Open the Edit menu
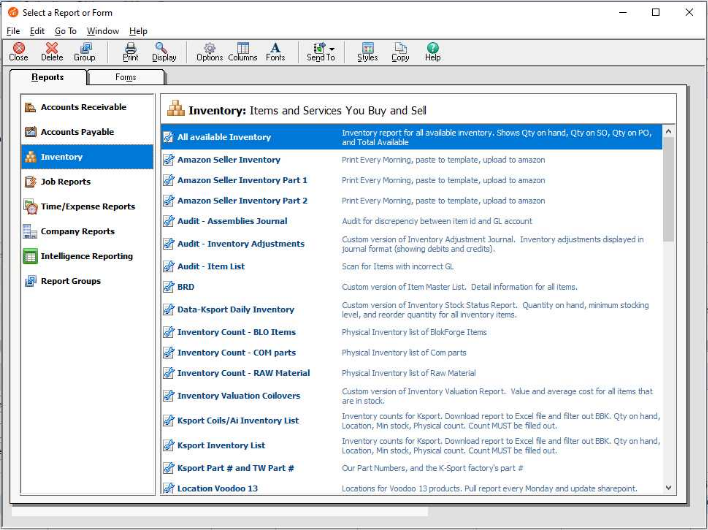 click(x=37, y=31)
